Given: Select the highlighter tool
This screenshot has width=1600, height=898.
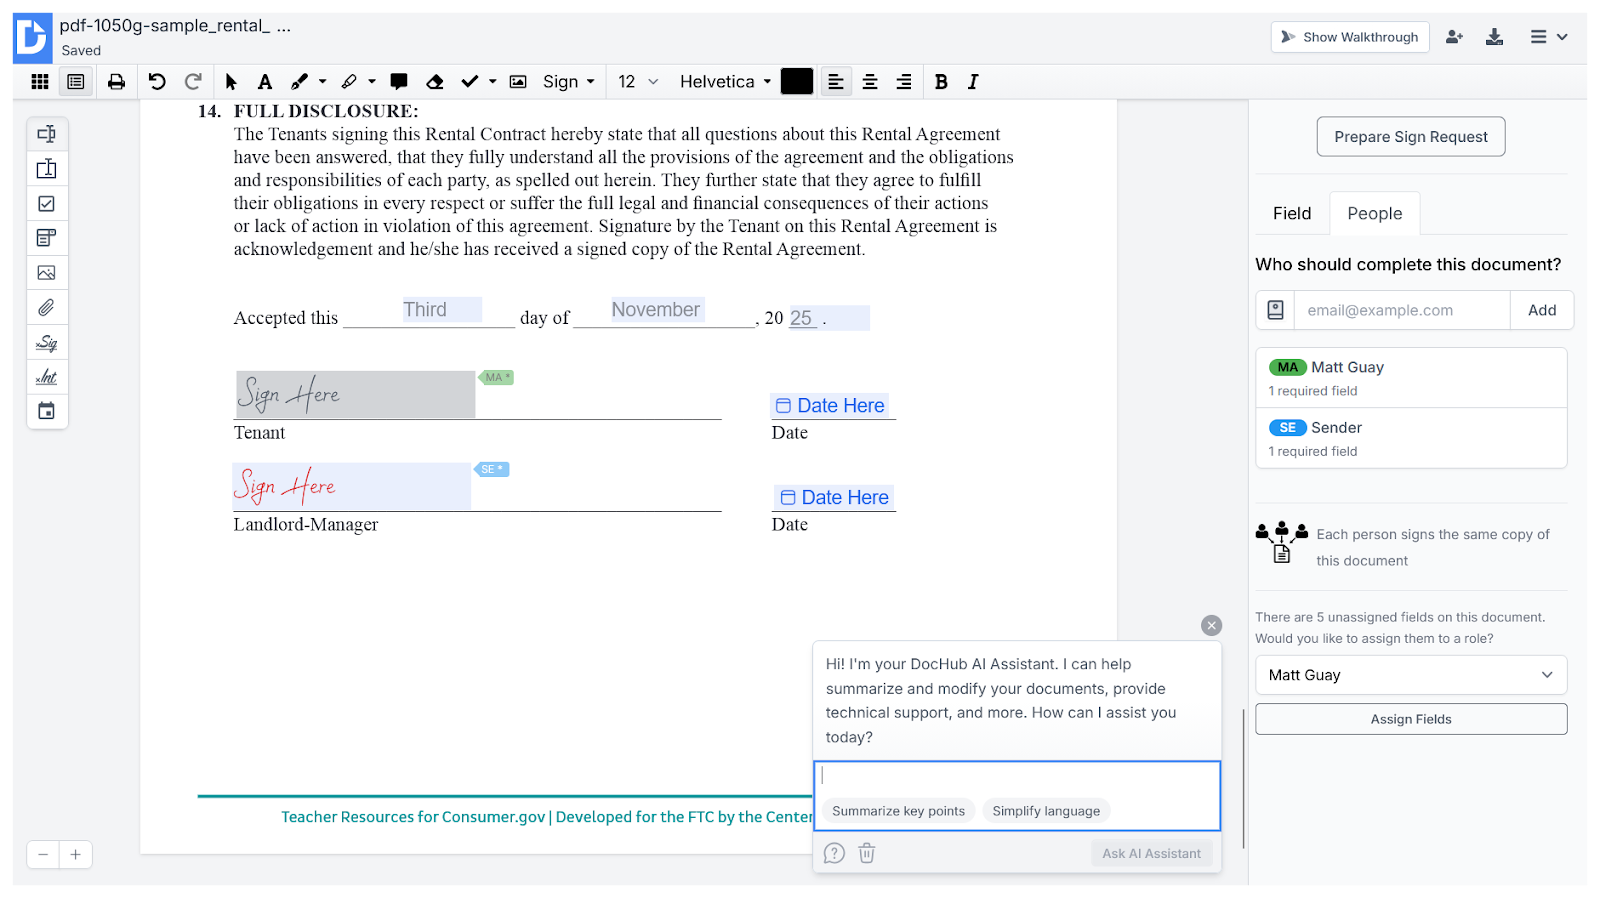Looking at the screenshot, I should tap(349, 82).
